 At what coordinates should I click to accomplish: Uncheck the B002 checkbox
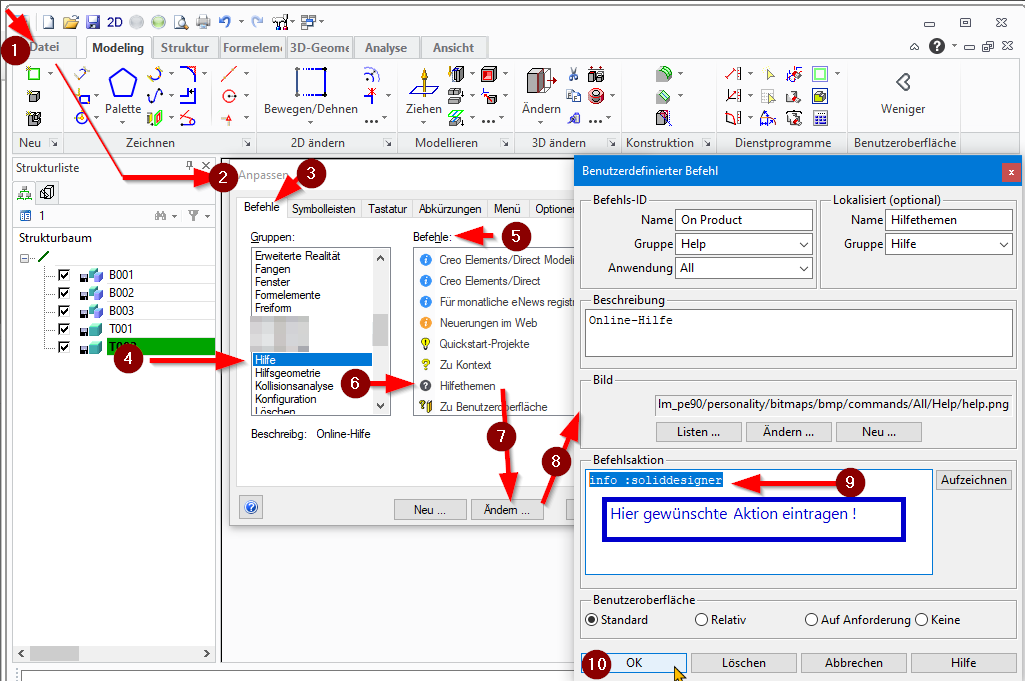pos(63,293)
